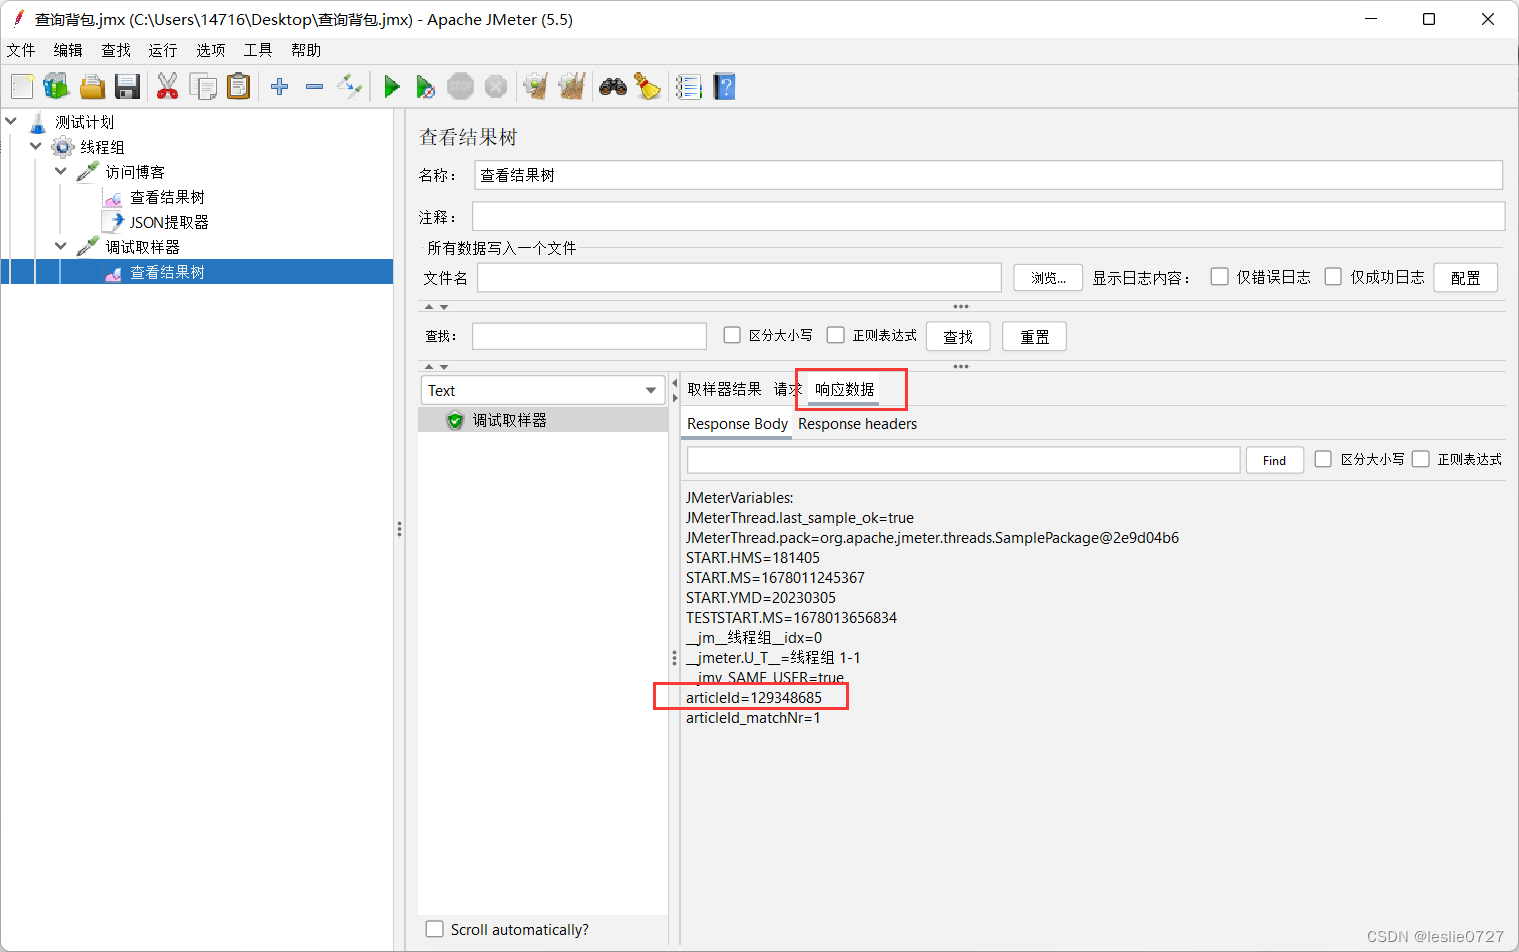Click the Paste icon in the toolbar
Screen dimensions: 1519x952
[x=238, y=86]
